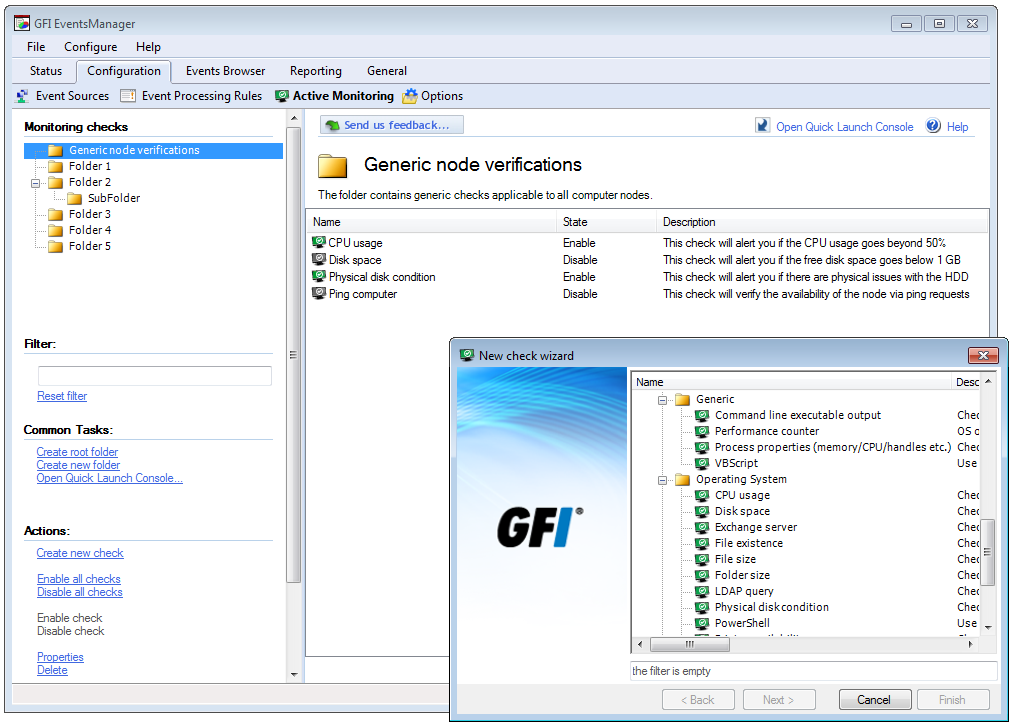Close the New check wizard dialog
The image size is (1014, 726).
tap(984, 355)
